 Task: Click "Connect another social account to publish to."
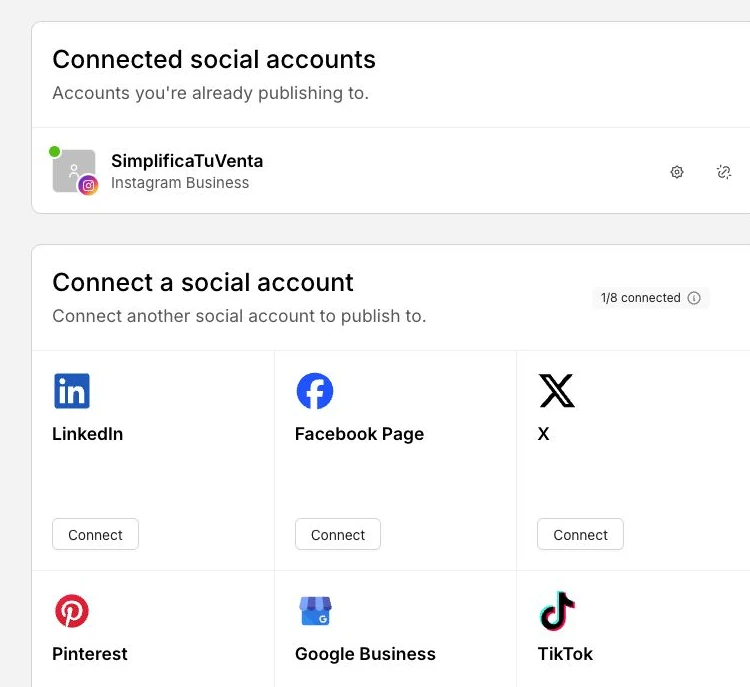click(239, 316)
